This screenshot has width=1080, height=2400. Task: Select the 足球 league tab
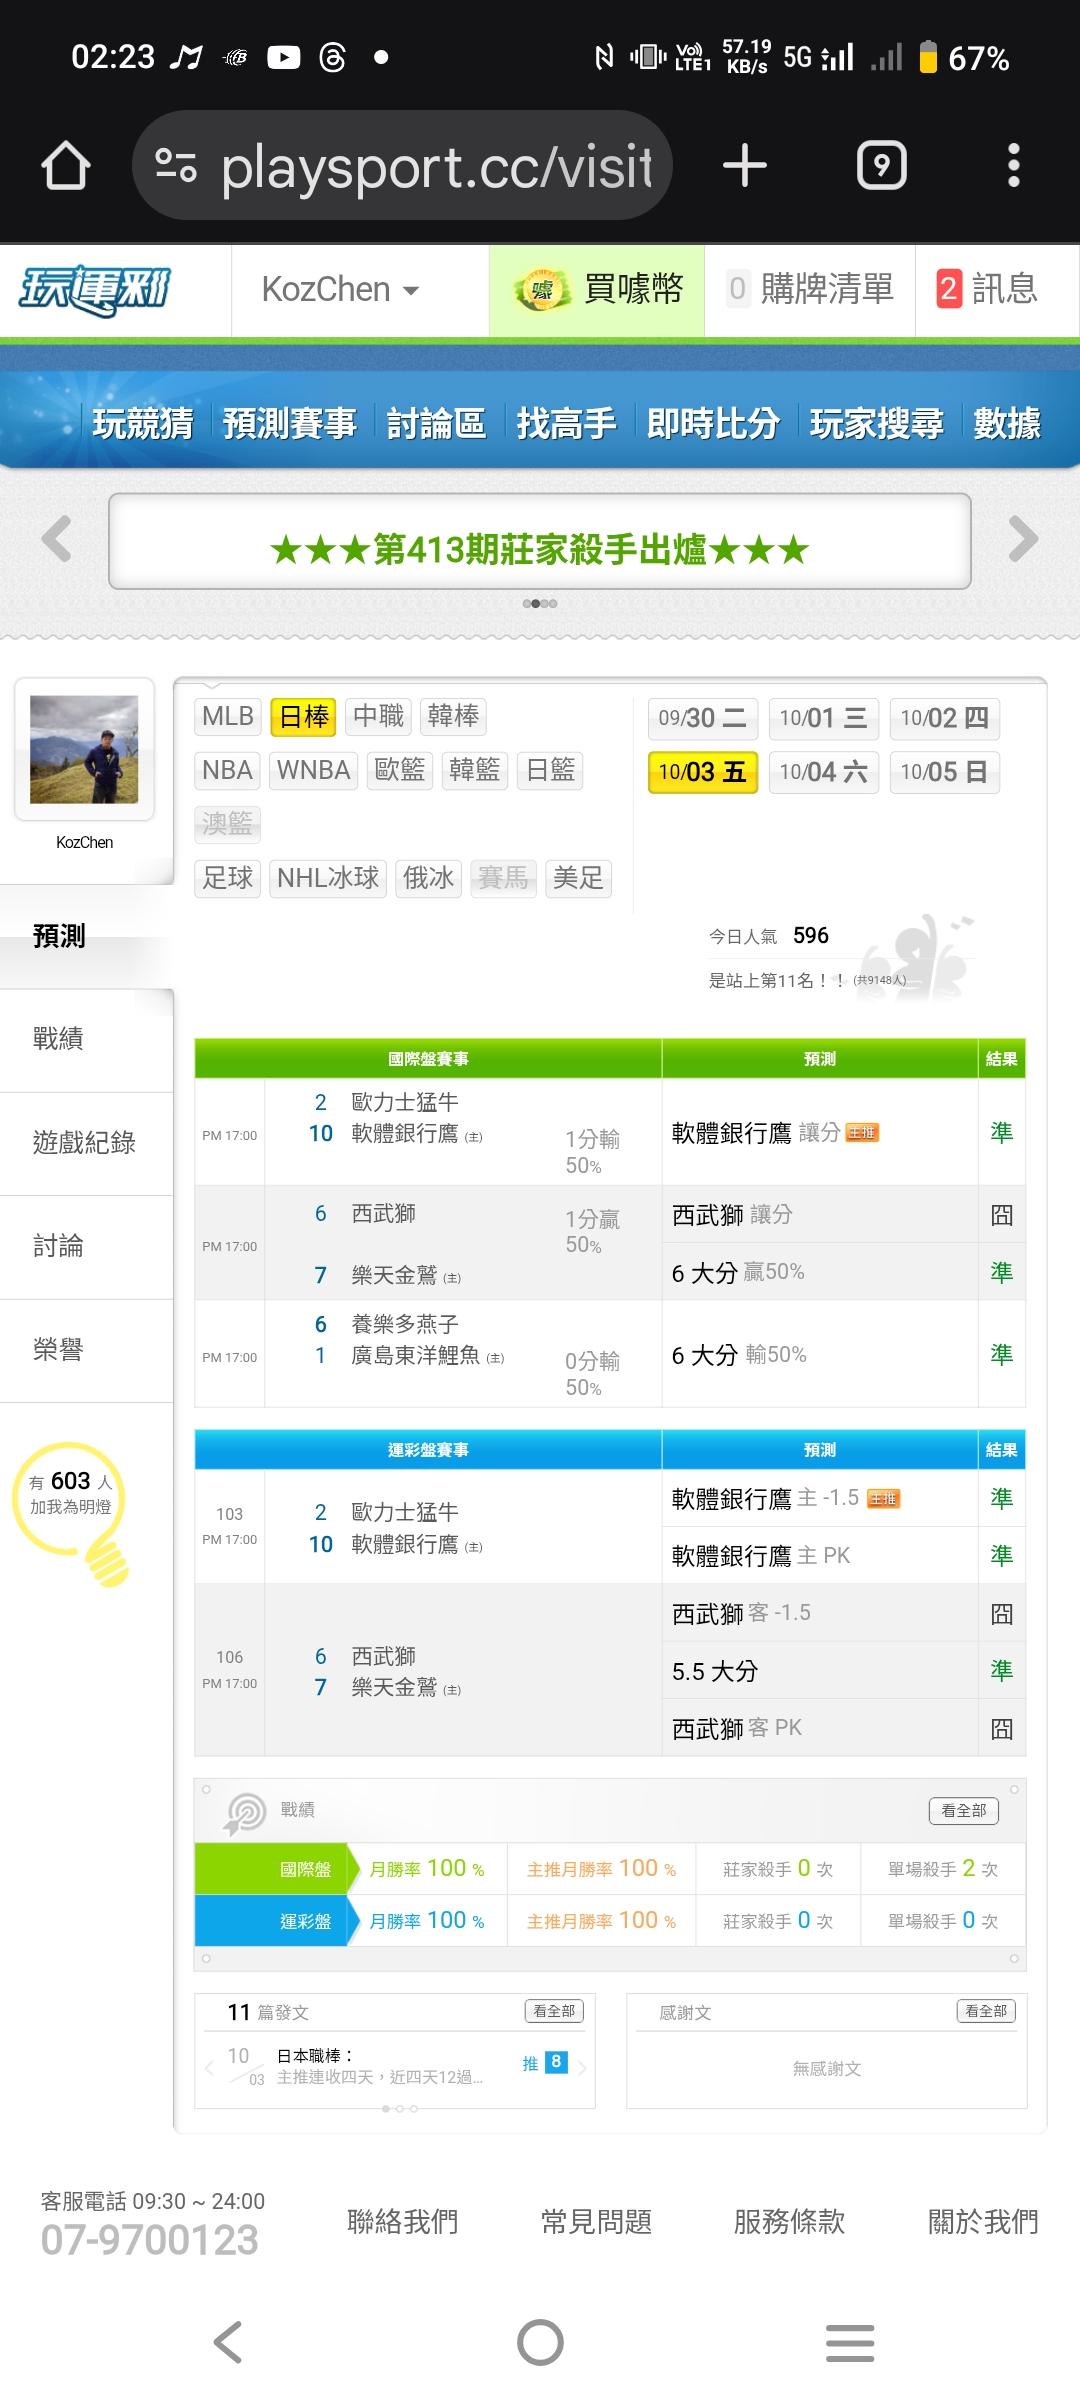(228, 878)
